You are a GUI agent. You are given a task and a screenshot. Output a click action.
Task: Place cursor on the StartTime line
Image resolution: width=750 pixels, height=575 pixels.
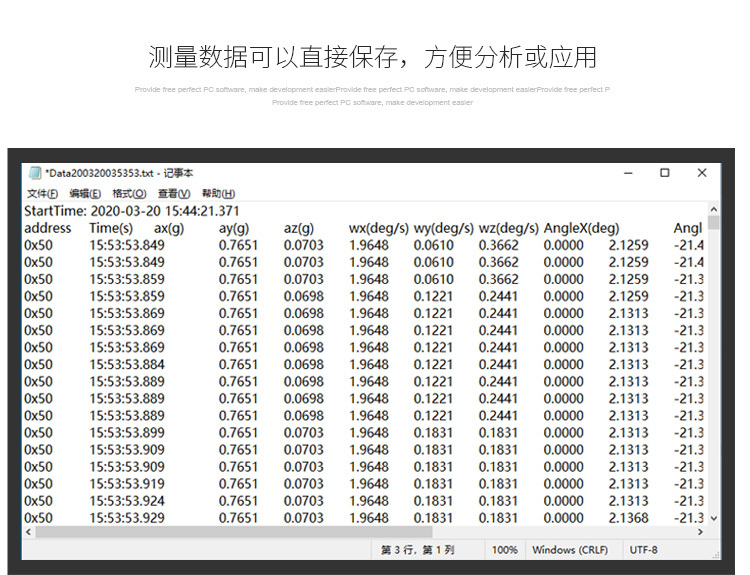point(132,211)
